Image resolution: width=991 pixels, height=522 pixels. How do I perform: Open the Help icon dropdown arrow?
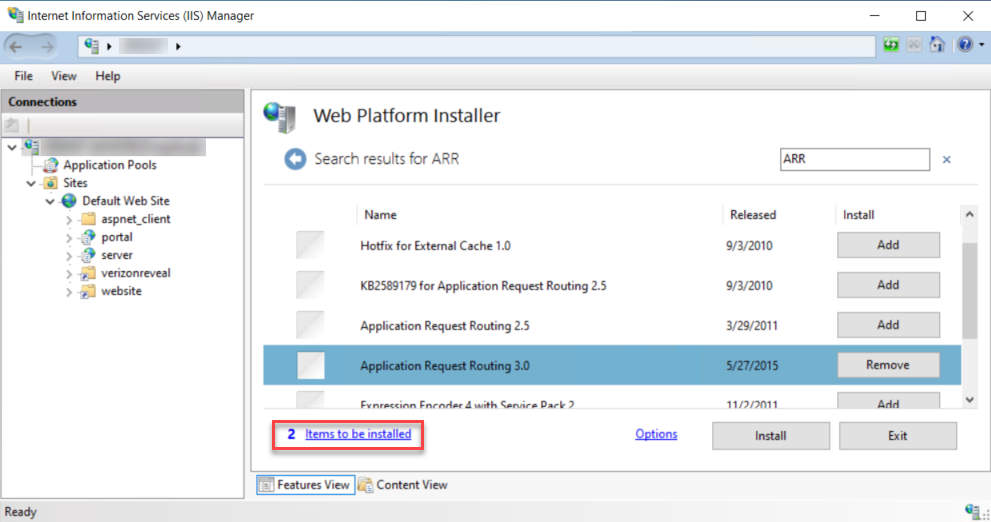(981, 45)
